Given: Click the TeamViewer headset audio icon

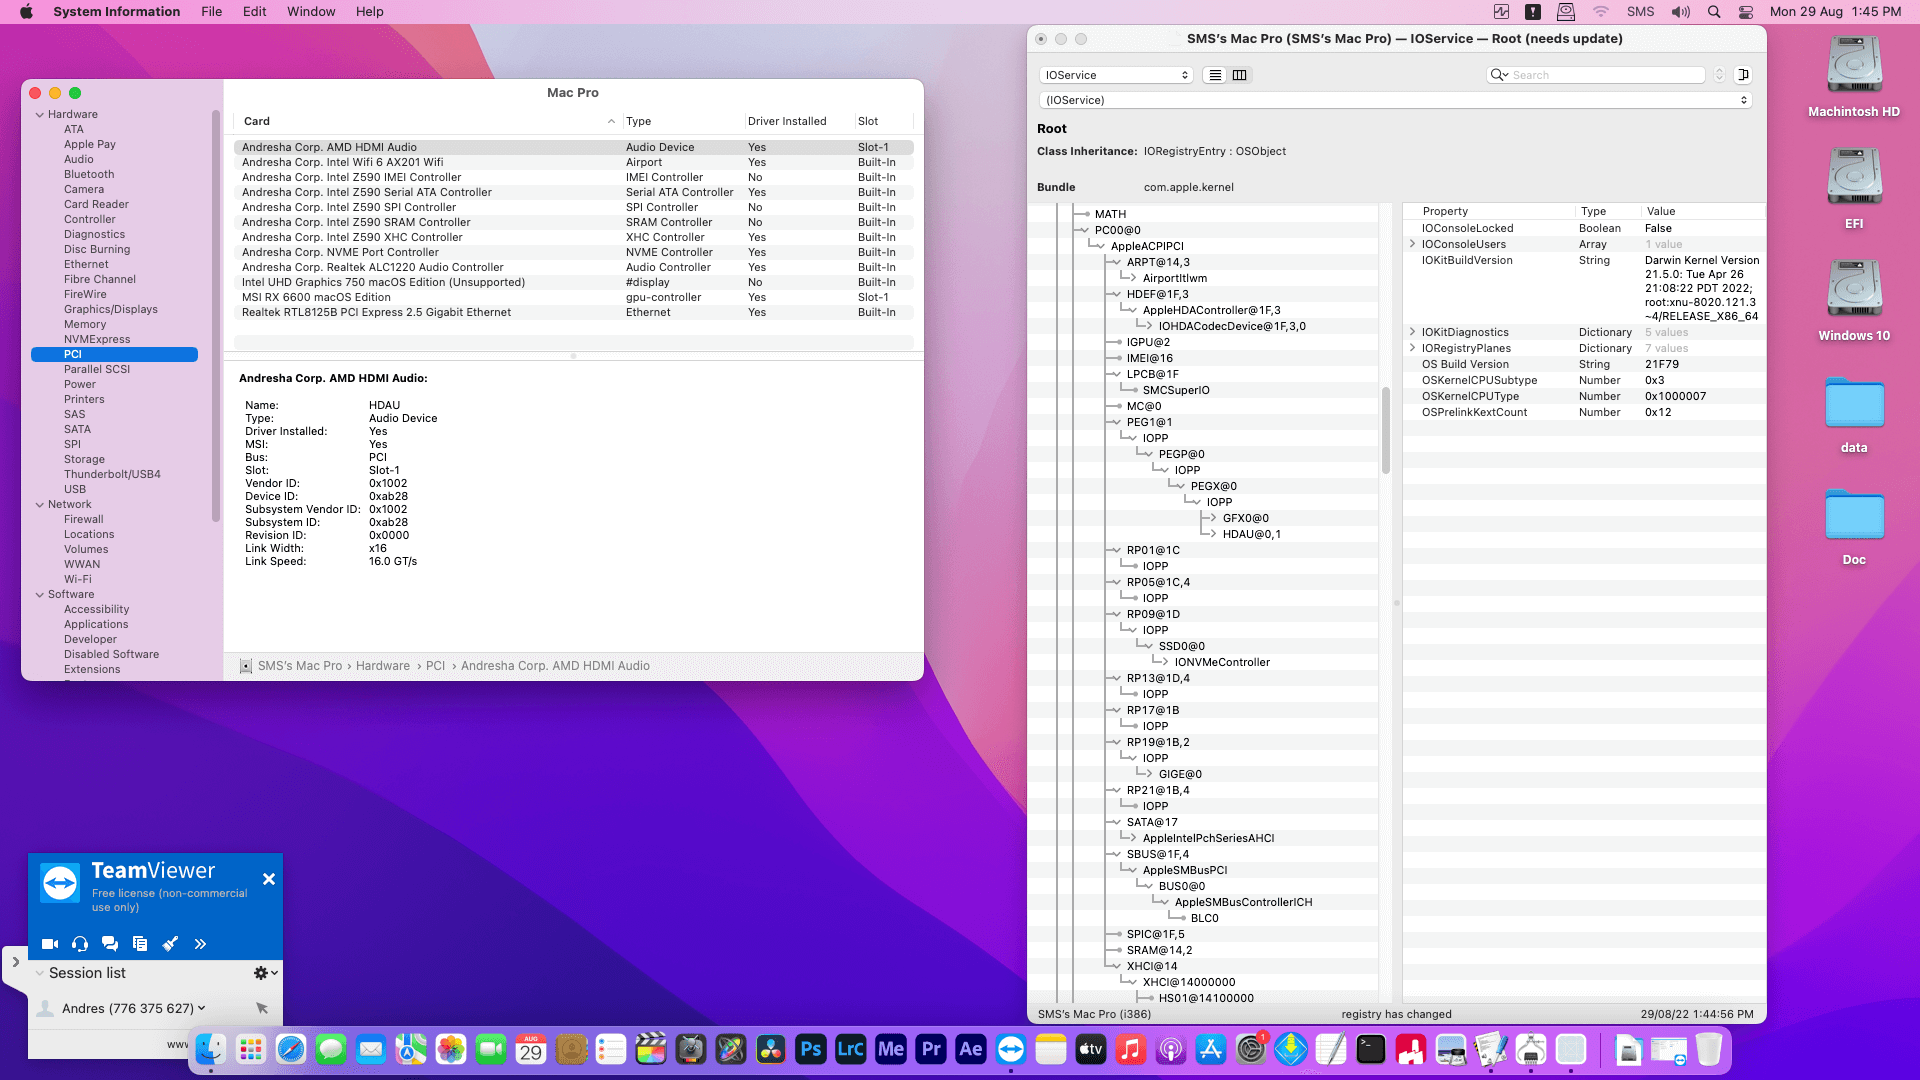Looking at the screenshot, I should click(80, 944).
